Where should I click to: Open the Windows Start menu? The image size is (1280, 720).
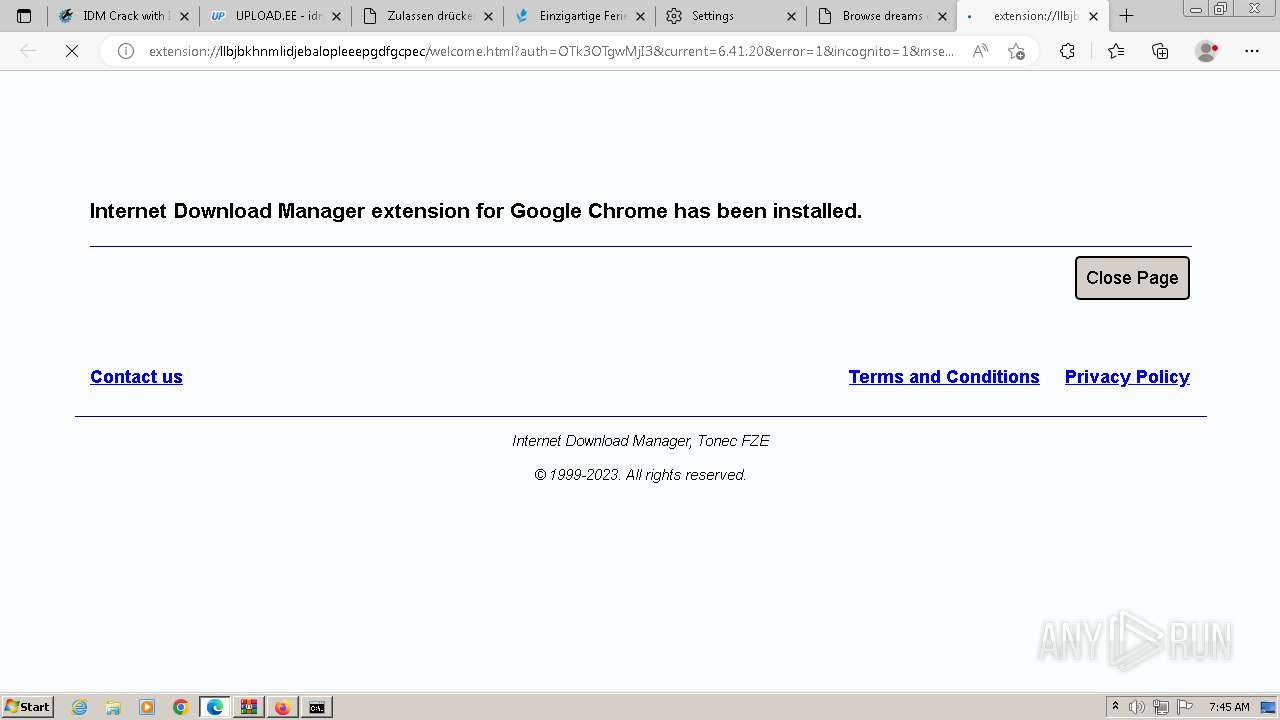tap(27, 707)
